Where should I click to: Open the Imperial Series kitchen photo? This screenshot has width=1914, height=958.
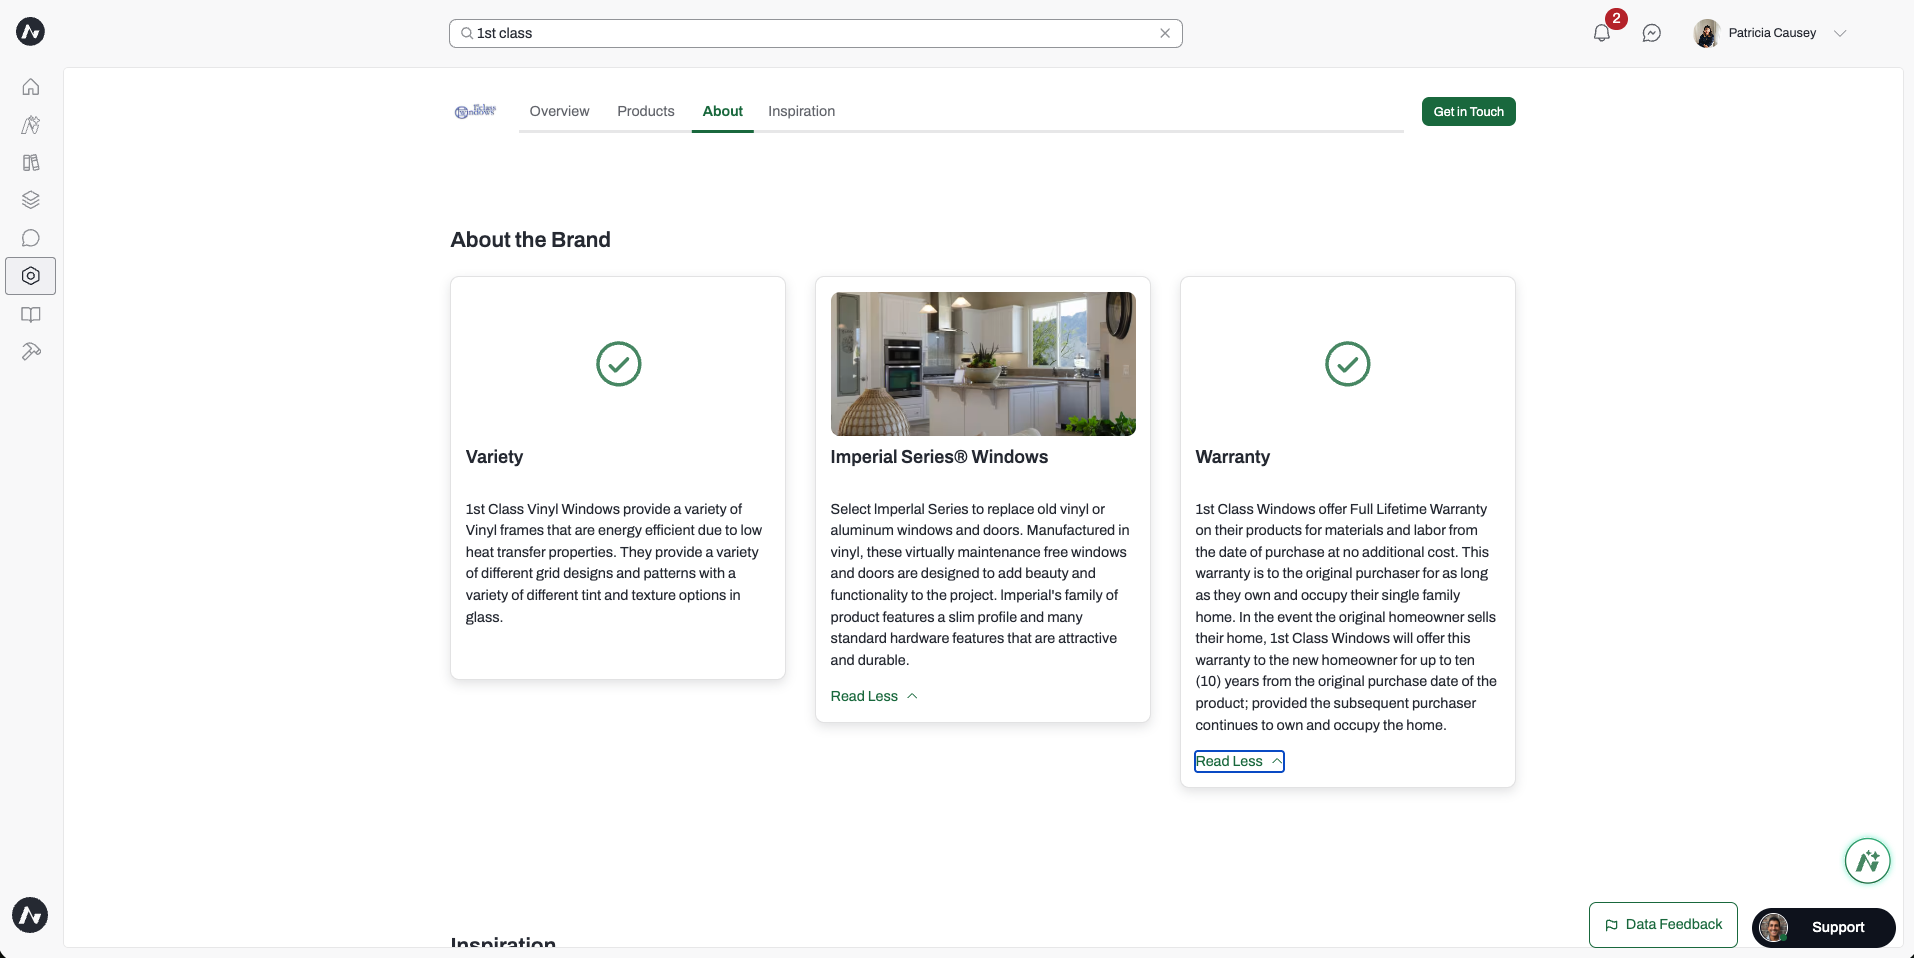point(983,364)
